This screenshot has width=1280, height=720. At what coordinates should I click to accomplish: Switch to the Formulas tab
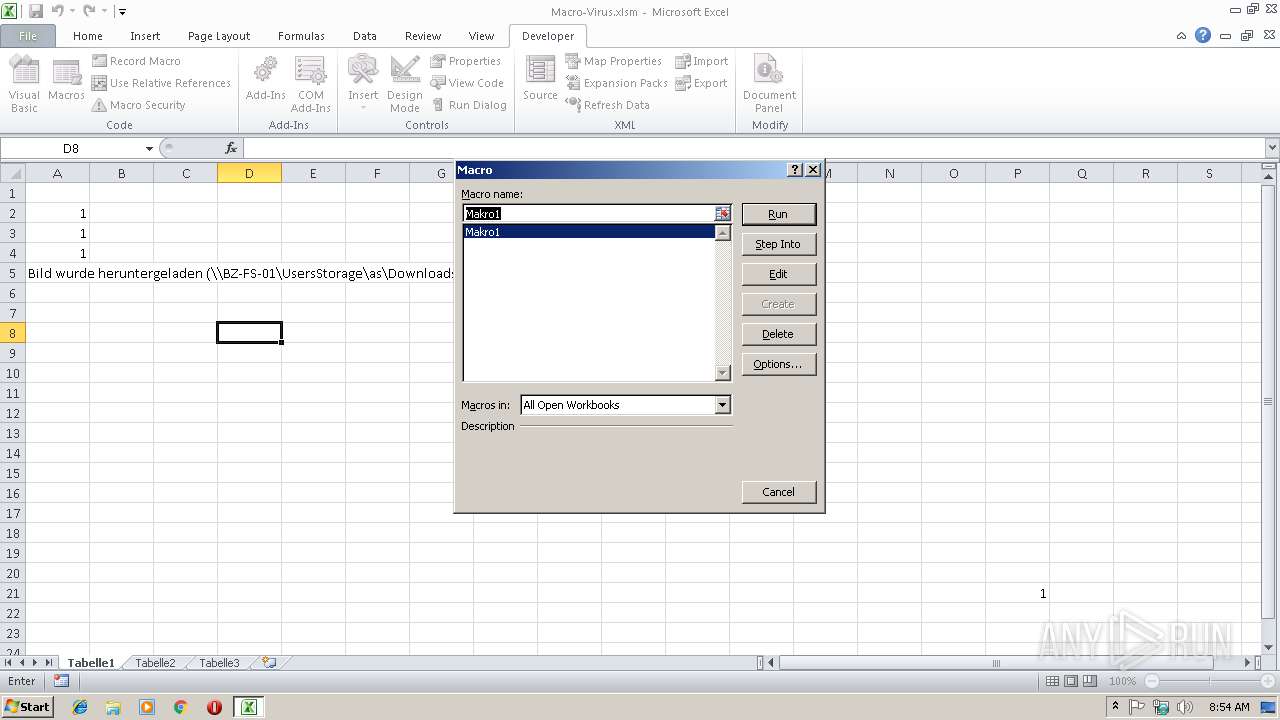(301, 36)
